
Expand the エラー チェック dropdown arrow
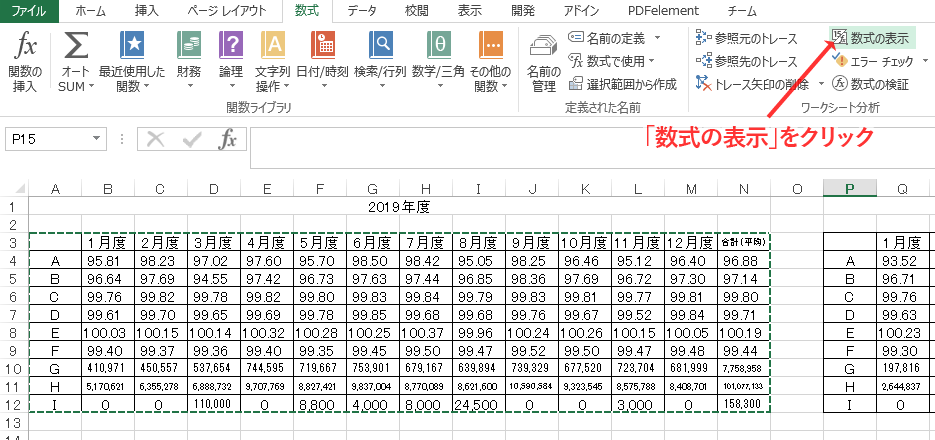[925, 60]
